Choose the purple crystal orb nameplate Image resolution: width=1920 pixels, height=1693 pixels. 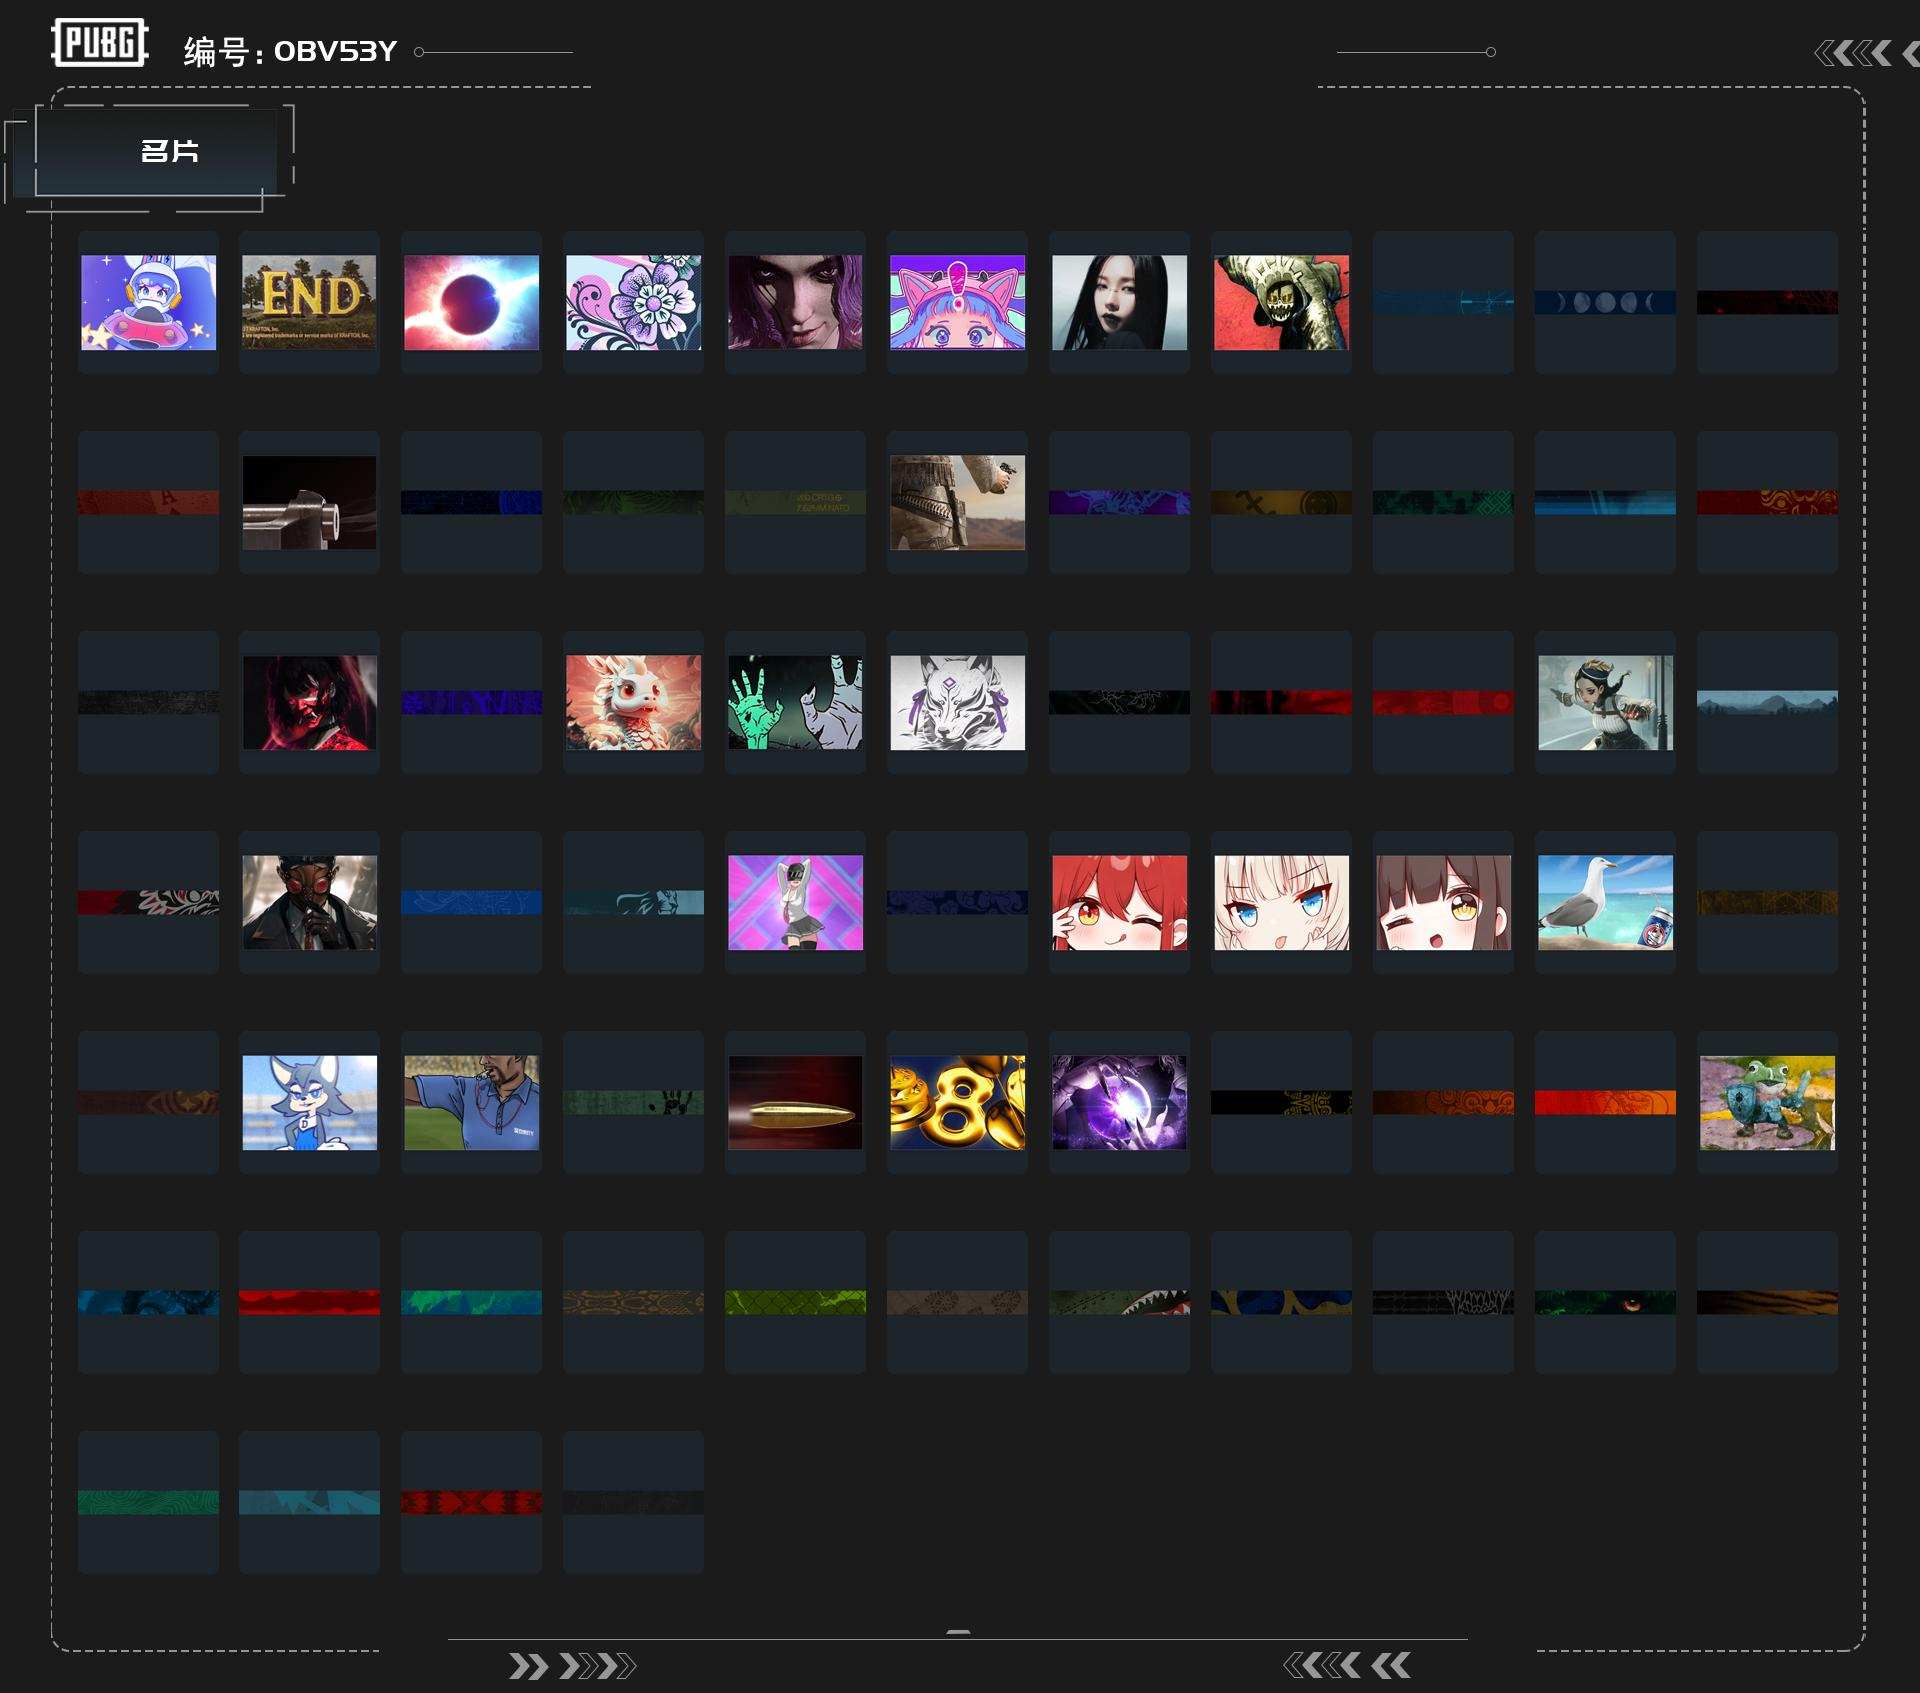[x=1119, y=1102]
